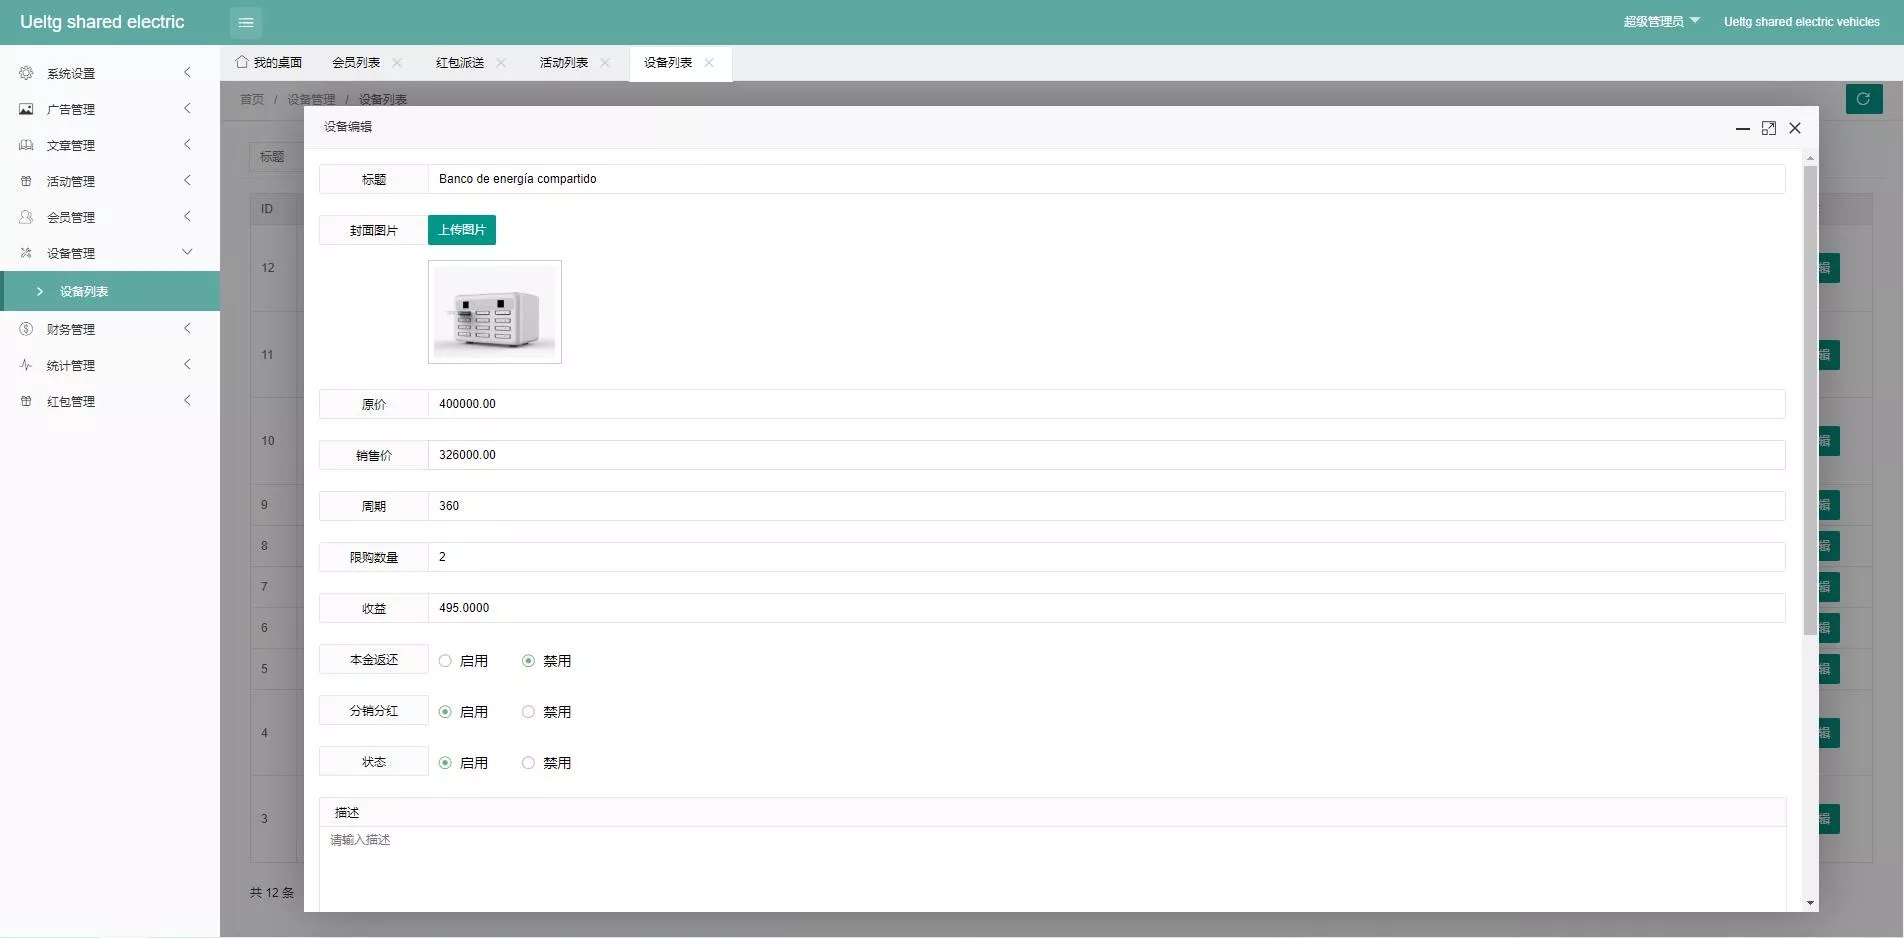Maximize the 设备编辑 dialog
The height and width of the screenshot is (938, 1904).
point(1769,128)
